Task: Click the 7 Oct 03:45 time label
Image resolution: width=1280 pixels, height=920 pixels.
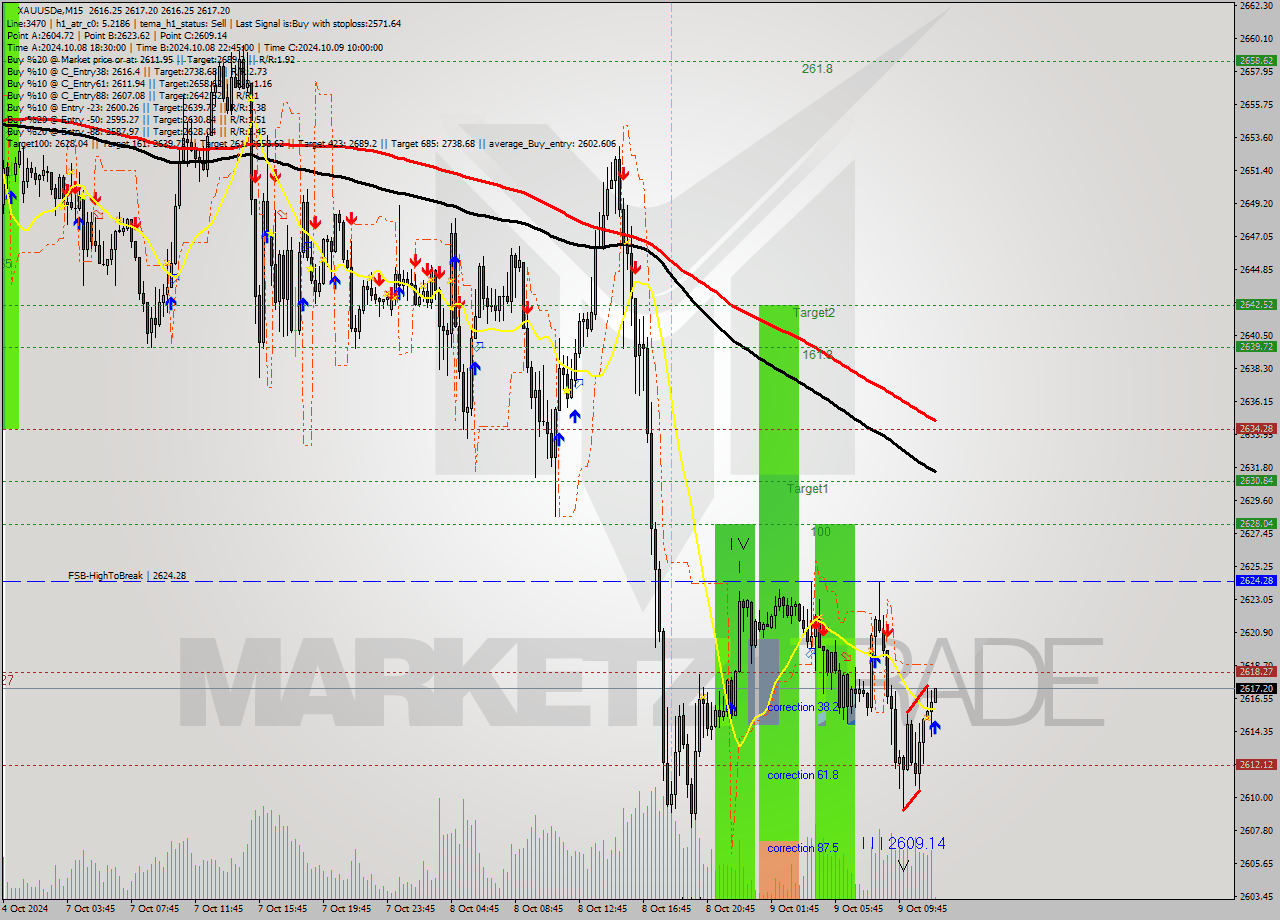Action: point(90,909)
